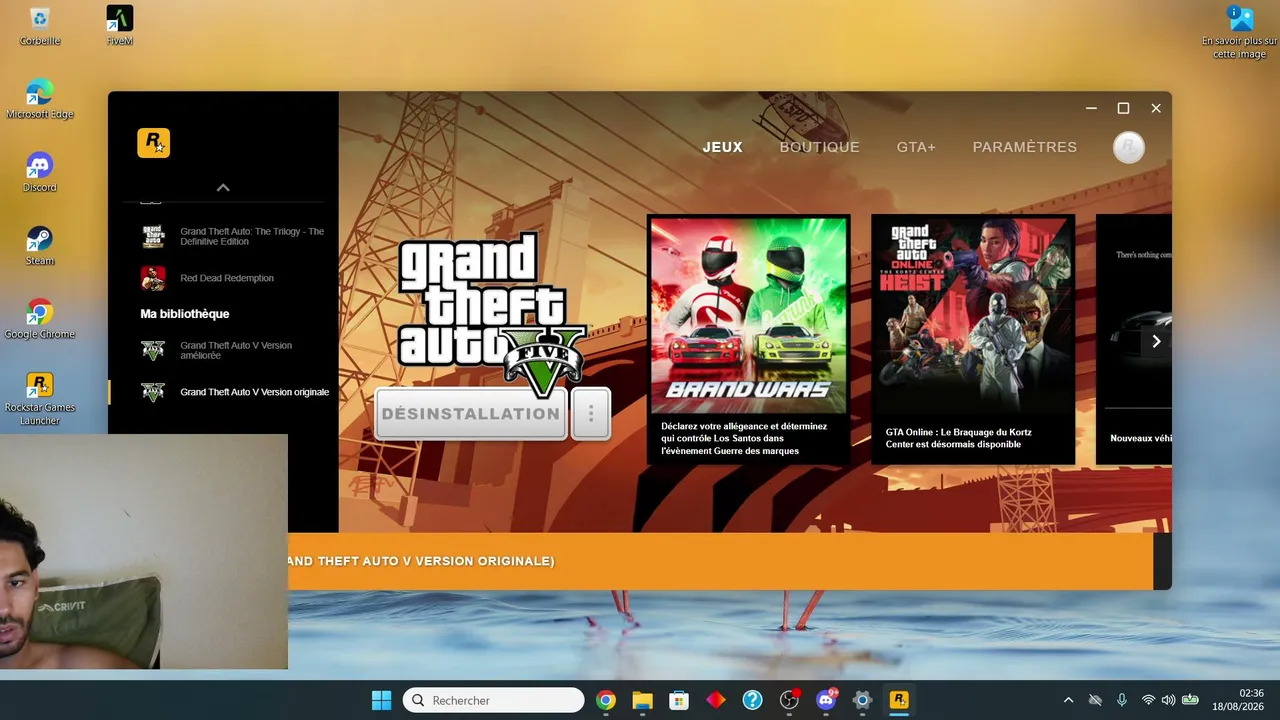Image resolution: width=1280 pixels, height=720 pixels.
Task: Open the Corbeille desktop icon
Action: [40, 26]
